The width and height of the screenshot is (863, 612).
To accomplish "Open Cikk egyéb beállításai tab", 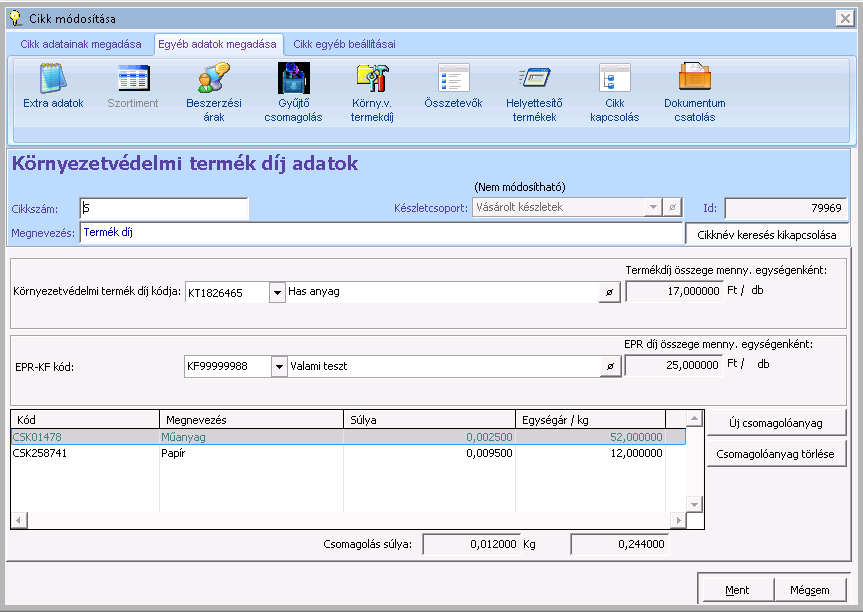I will (344, 44).
